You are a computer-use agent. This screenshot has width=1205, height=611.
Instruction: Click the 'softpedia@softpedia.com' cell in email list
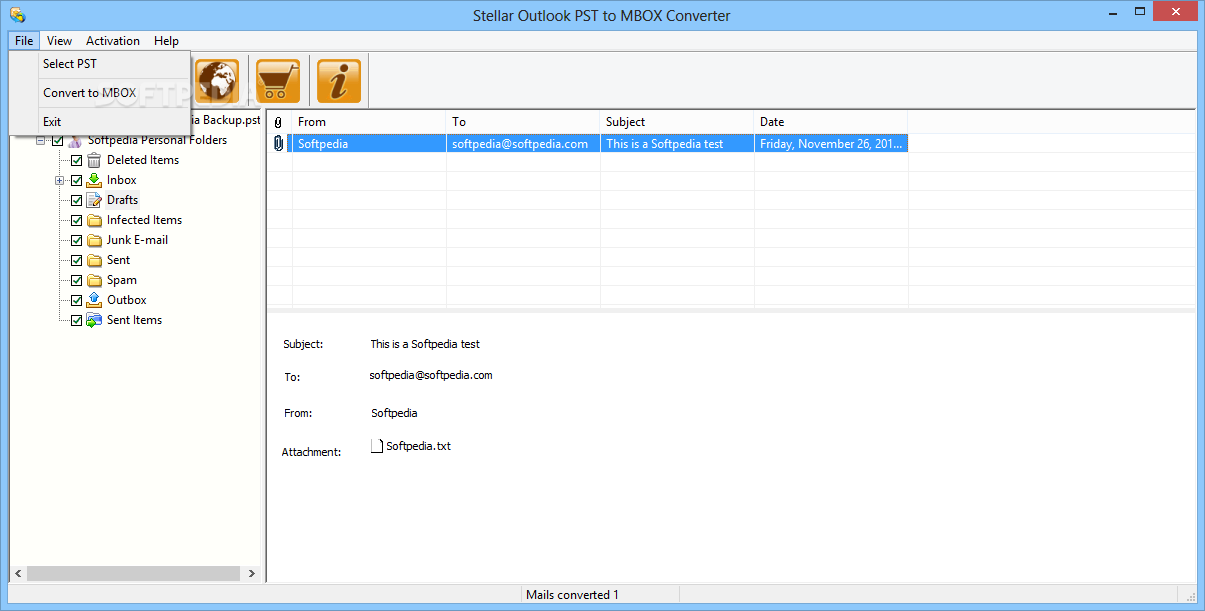(523, 144)
